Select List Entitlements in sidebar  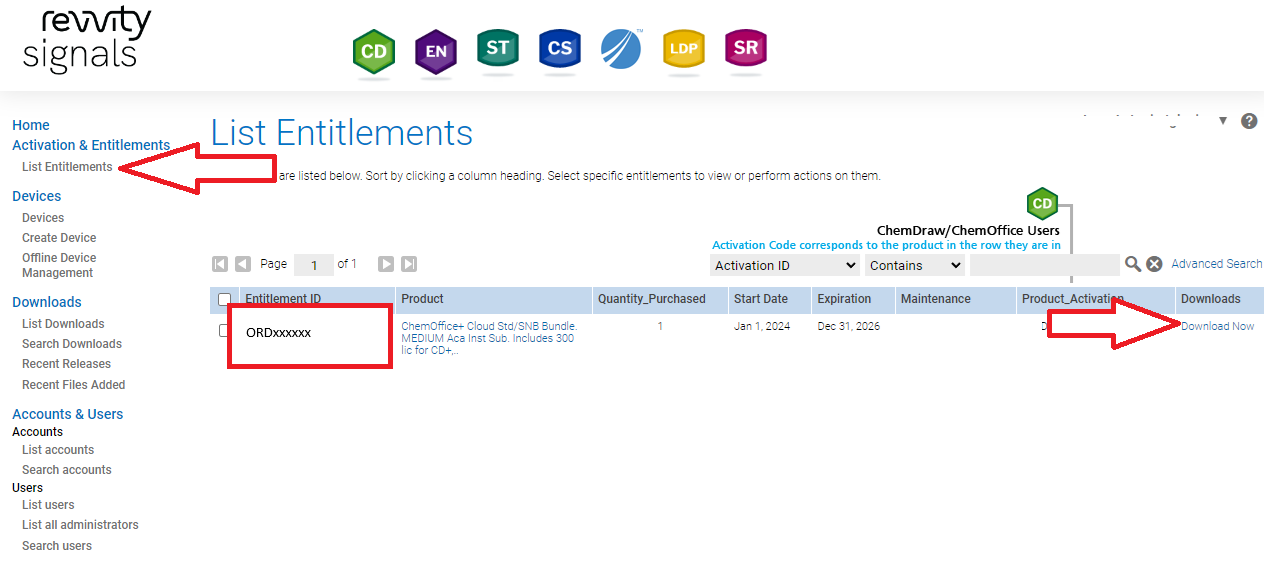point(67,167)
